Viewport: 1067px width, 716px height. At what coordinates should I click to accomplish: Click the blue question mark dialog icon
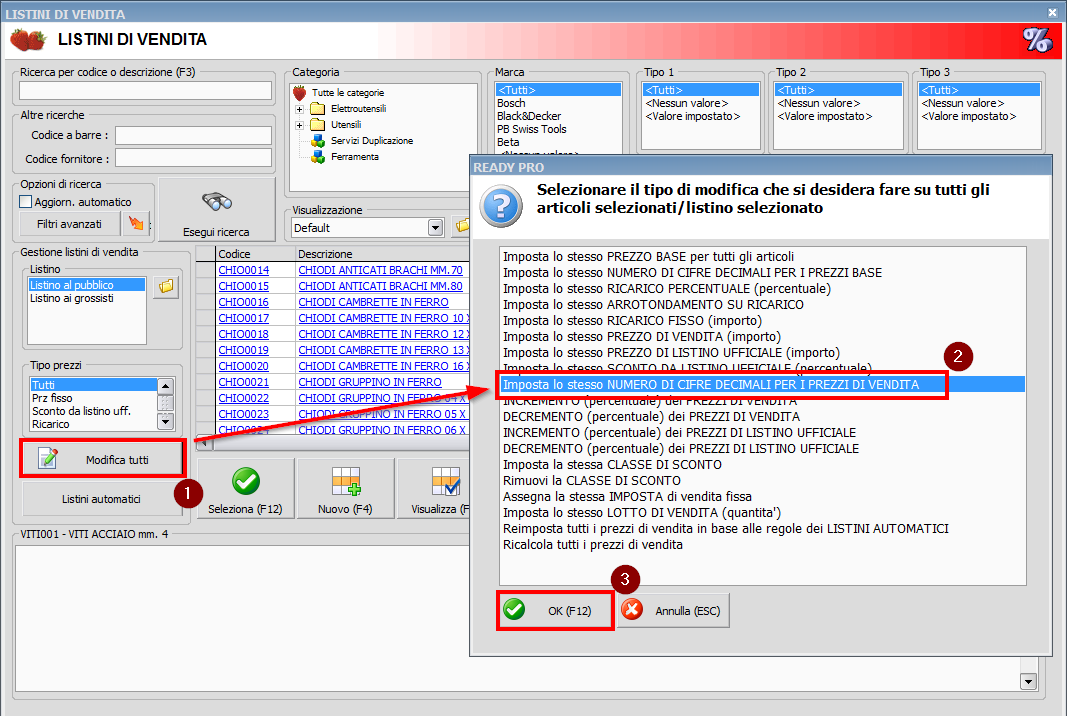point(501,206)
